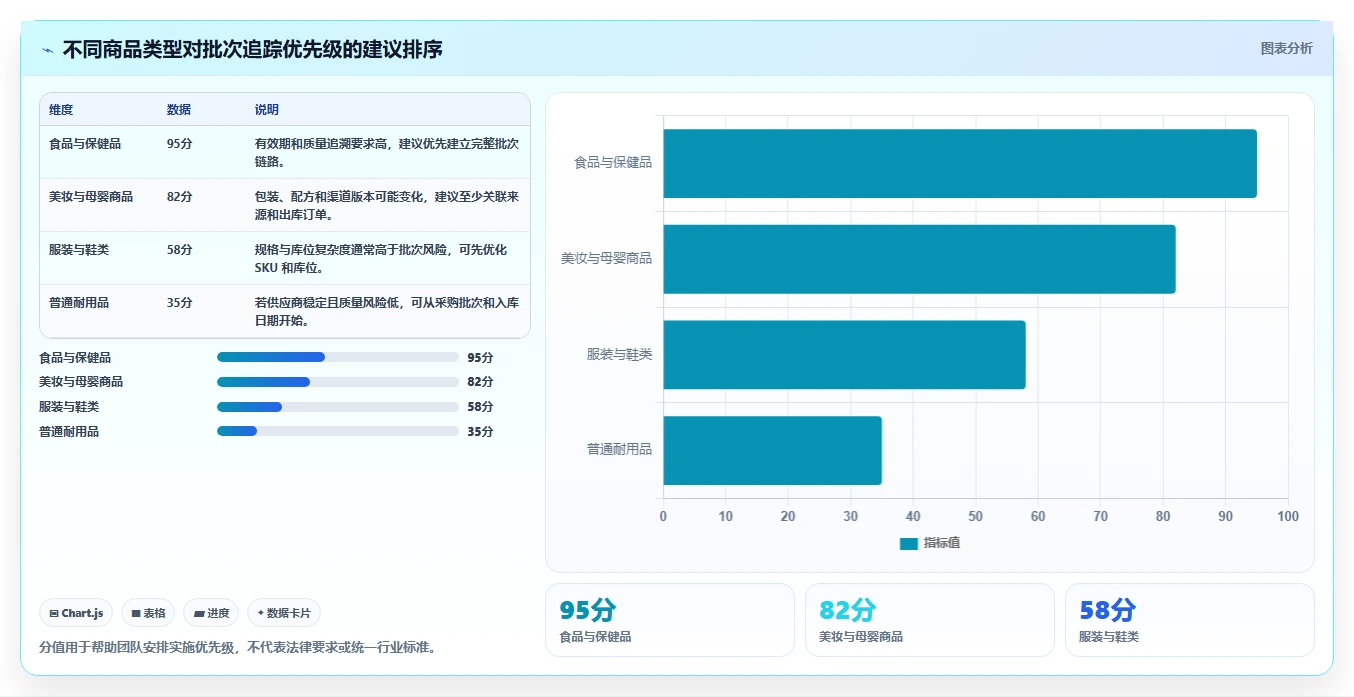Image resolution: width=1354 pixels, height=697 pixels.
Task: Click the 数据 column header
Action: tap(179, 110)
